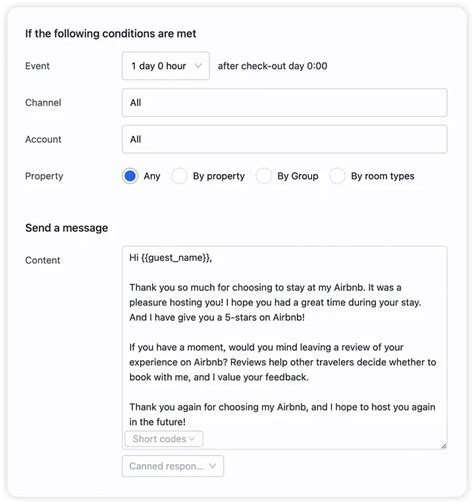Viewport: 474px width, 504px height.
Task: Click inside the message Content text area
Action: pos(285,348)
